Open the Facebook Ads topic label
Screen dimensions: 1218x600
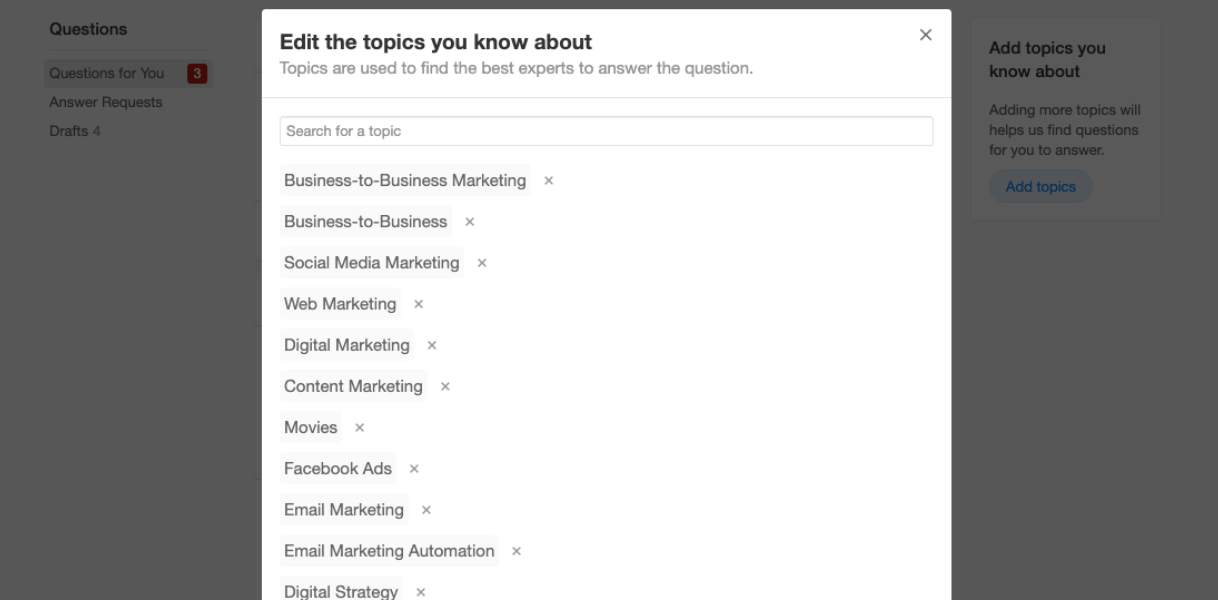pos(338,468)
